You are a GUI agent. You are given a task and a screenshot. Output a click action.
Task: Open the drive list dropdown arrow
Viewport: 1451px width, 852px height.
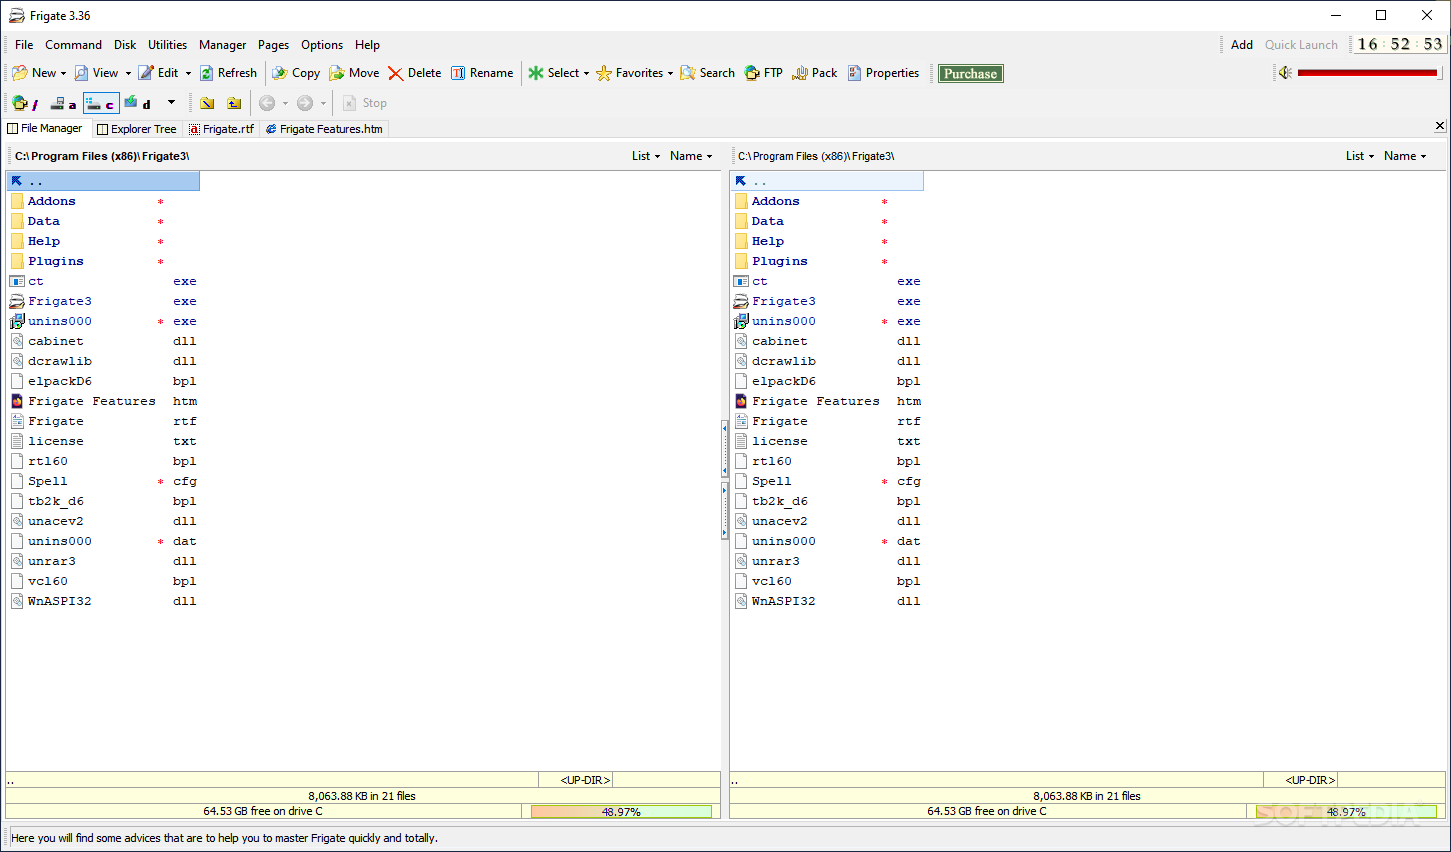(171, 102)
